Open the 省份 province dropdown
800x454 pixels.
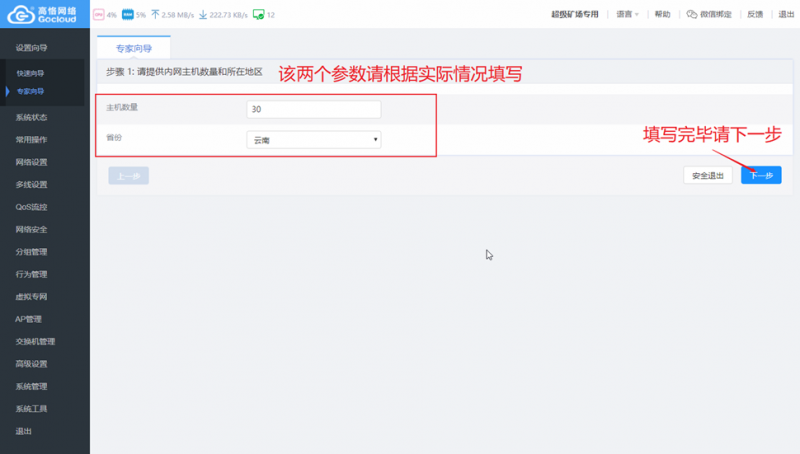[x=313, y=140]
